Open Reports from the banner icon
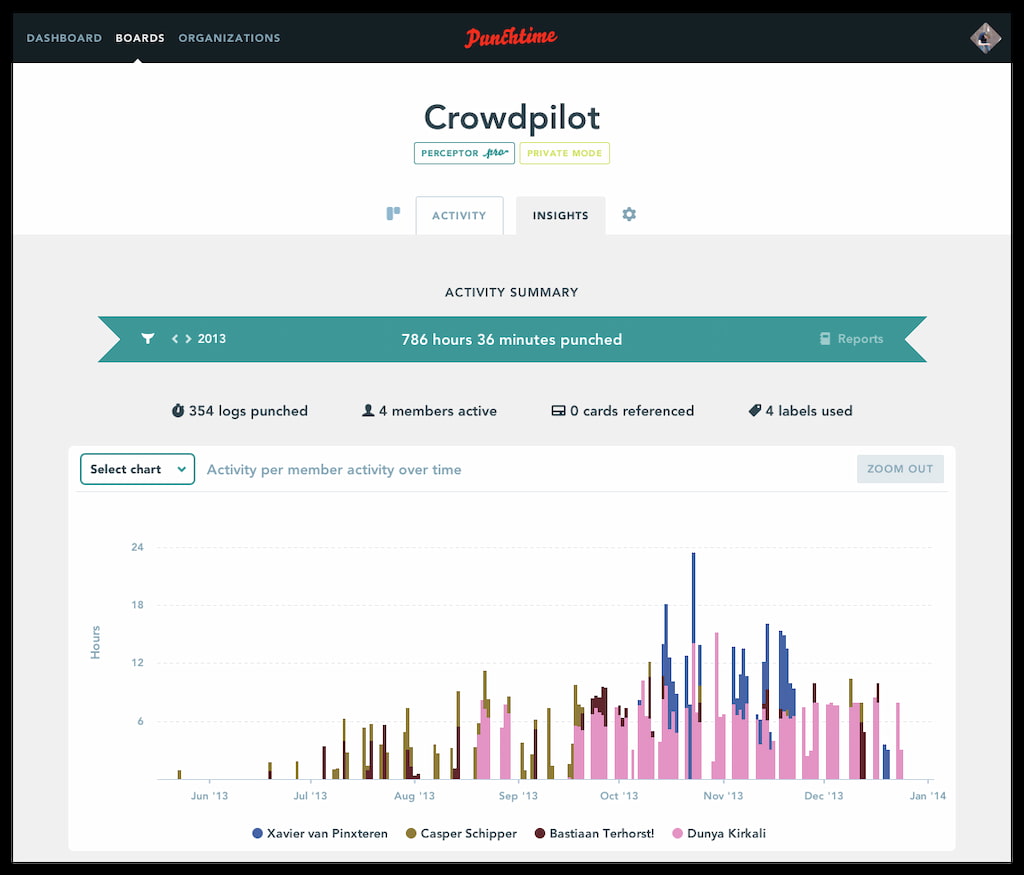 pyautogui.click(x=849, y=339)
